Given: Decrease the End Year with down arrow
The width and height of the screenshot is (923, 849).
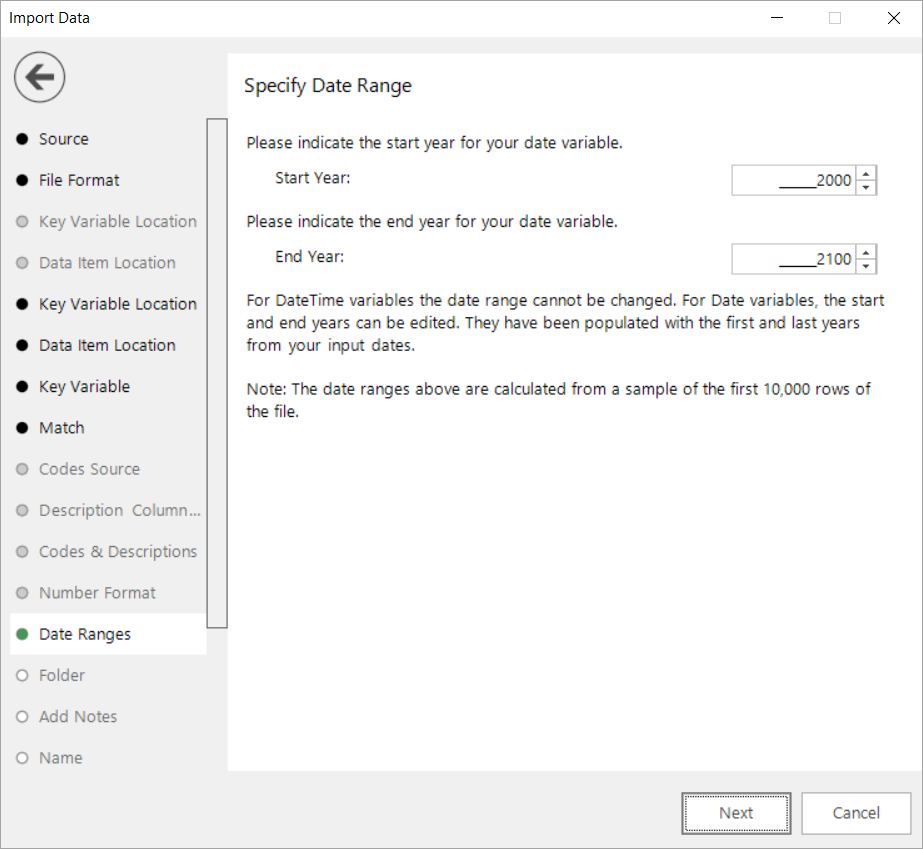Looking at the screenshot, I should point(866,266).
